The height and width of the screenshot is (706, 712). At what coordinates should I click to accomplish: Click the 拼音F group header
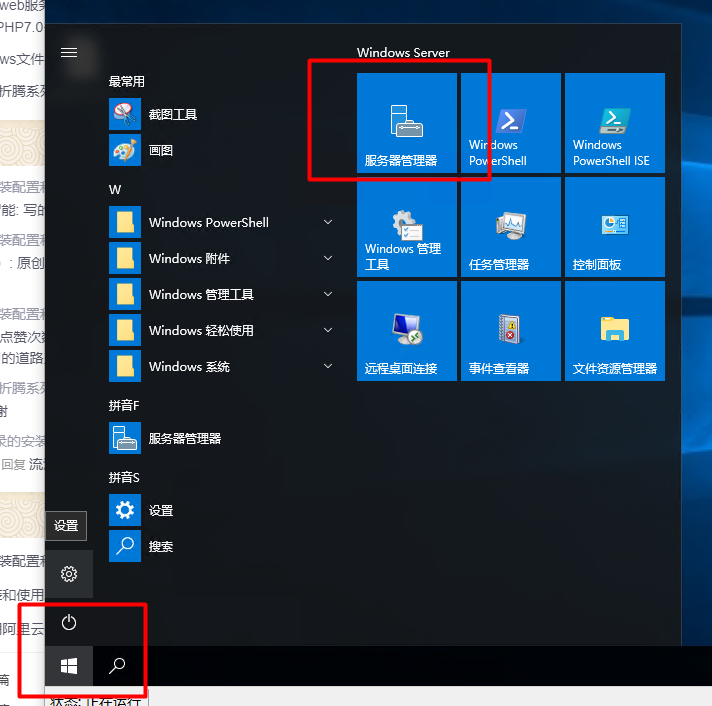point(124,405)
